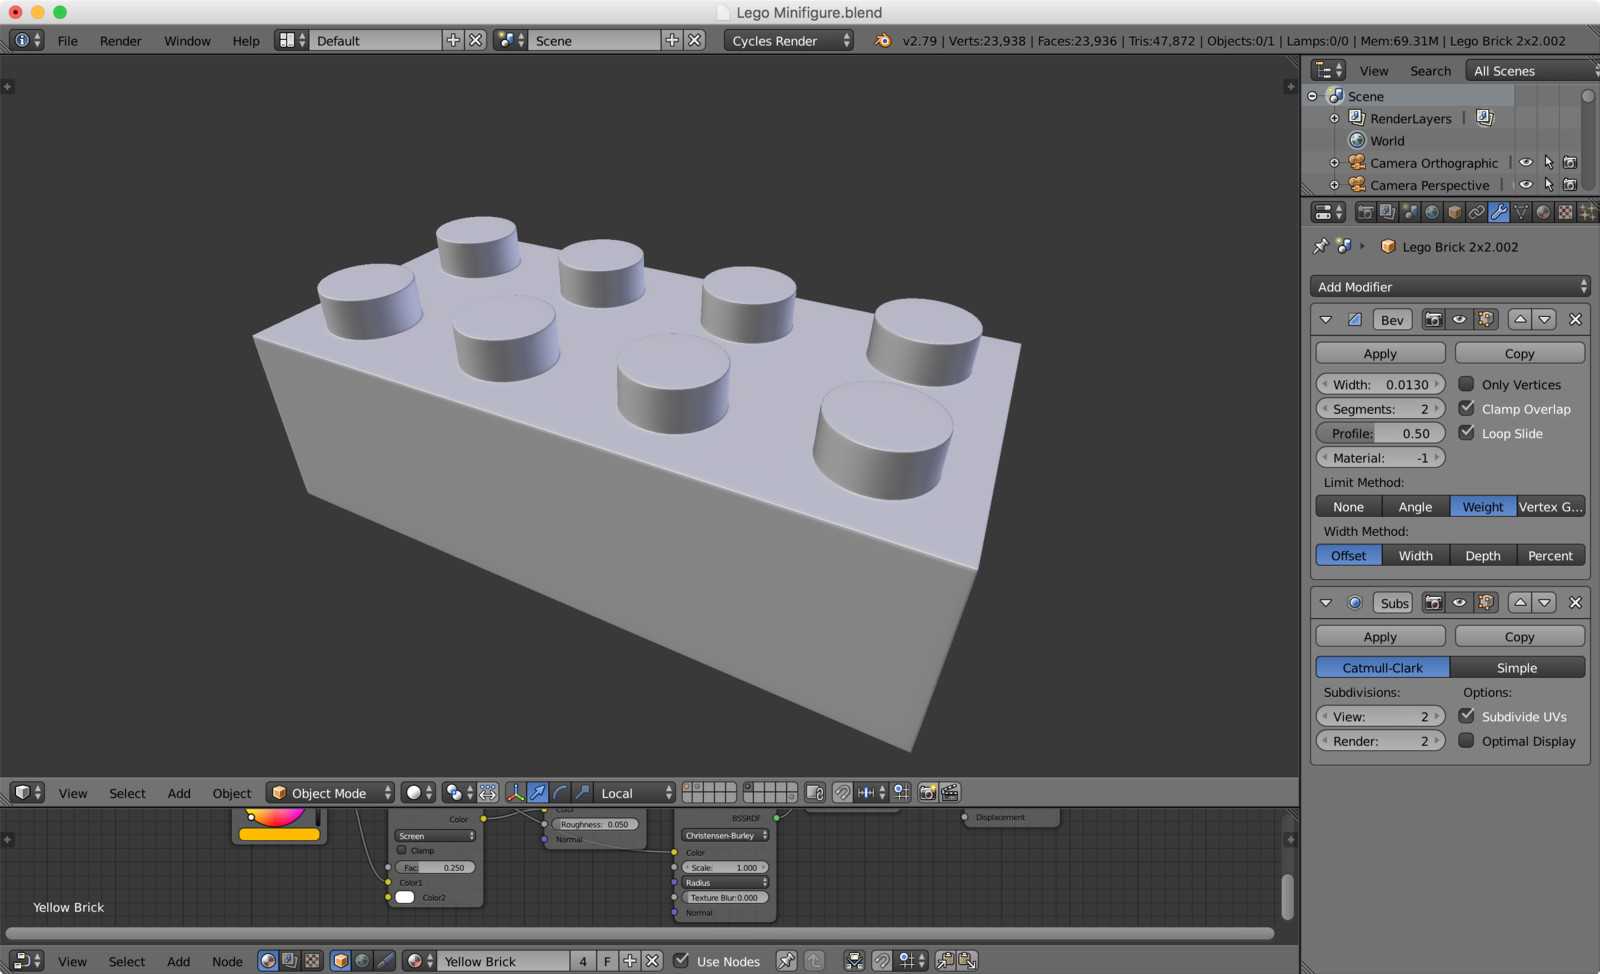Image resolution: width=1600 pixels, height=974 pixels.
Task: Copy selected nodes icon in node editor
Action: click(945, 961)
